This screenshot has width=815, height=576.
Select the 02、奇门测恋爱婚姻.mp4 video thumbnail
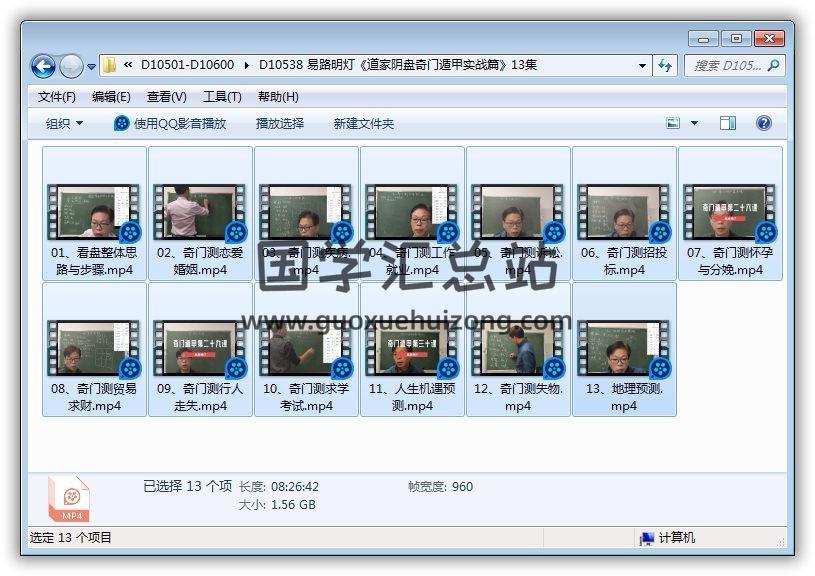click(x=200, y=212)
